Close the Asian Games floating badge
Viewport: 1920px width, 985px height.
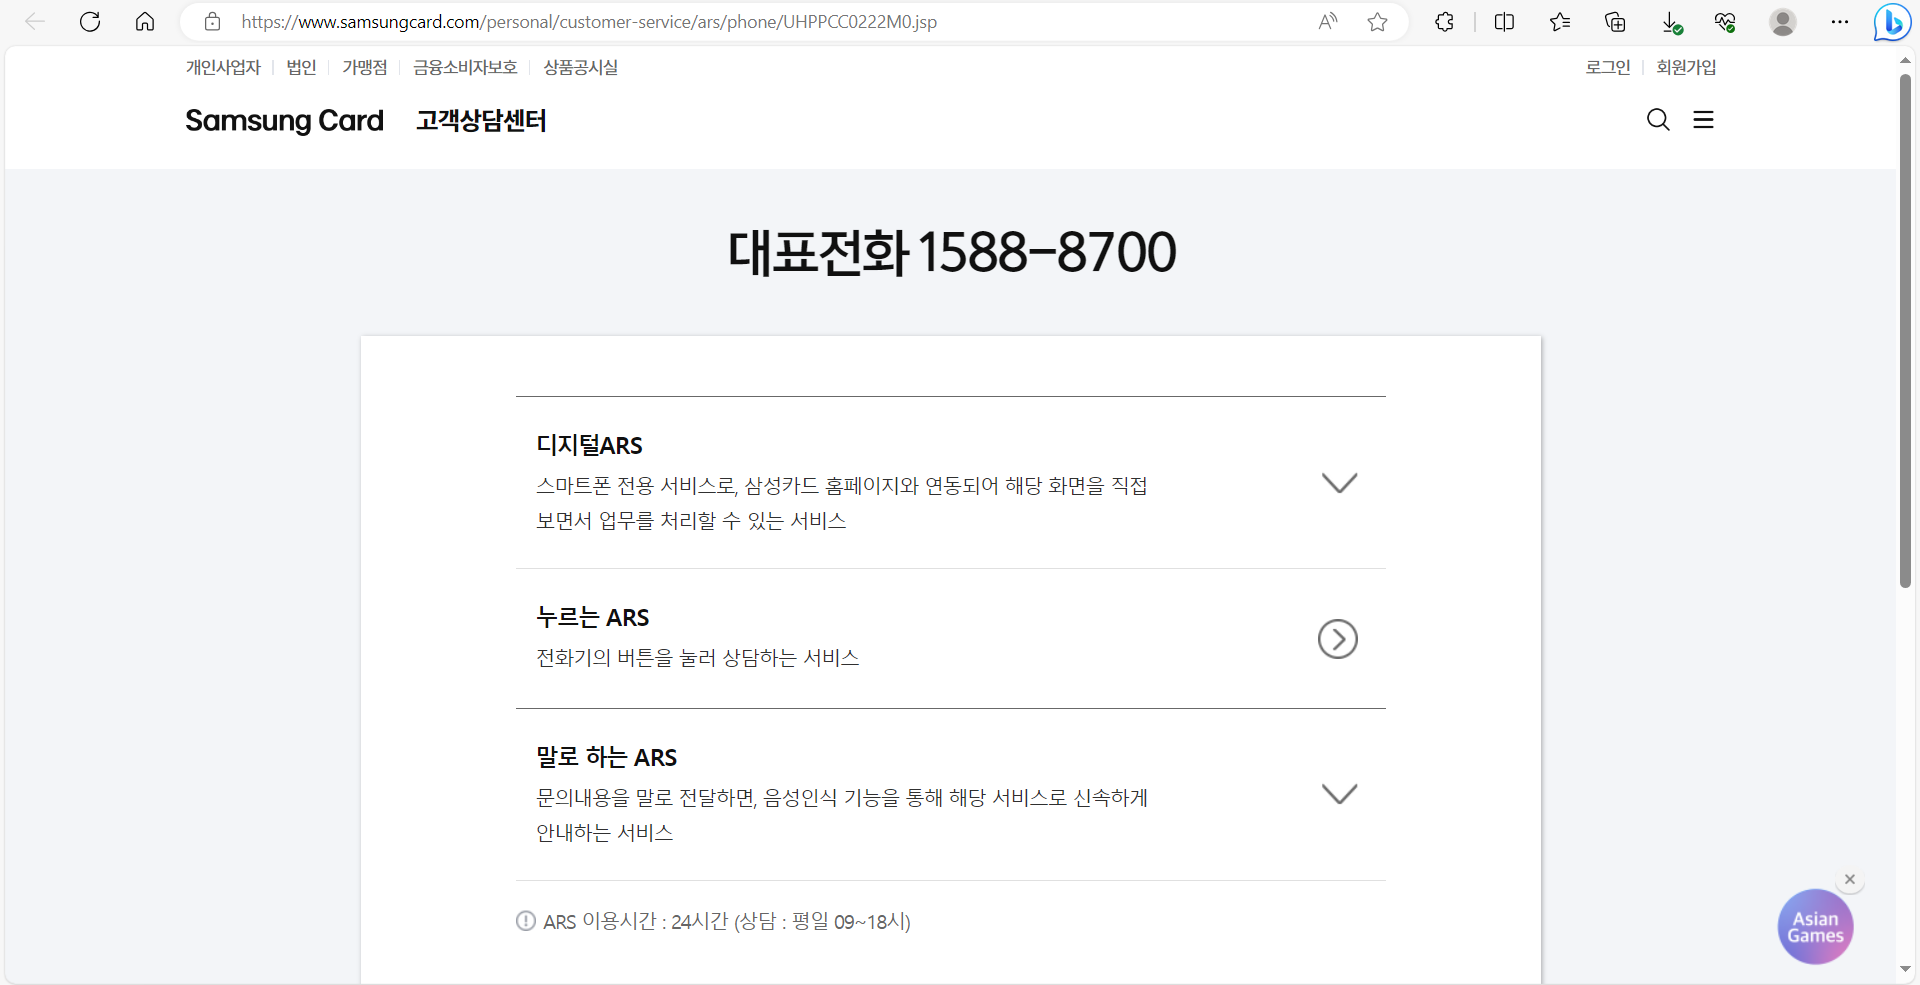(1850, 879)
